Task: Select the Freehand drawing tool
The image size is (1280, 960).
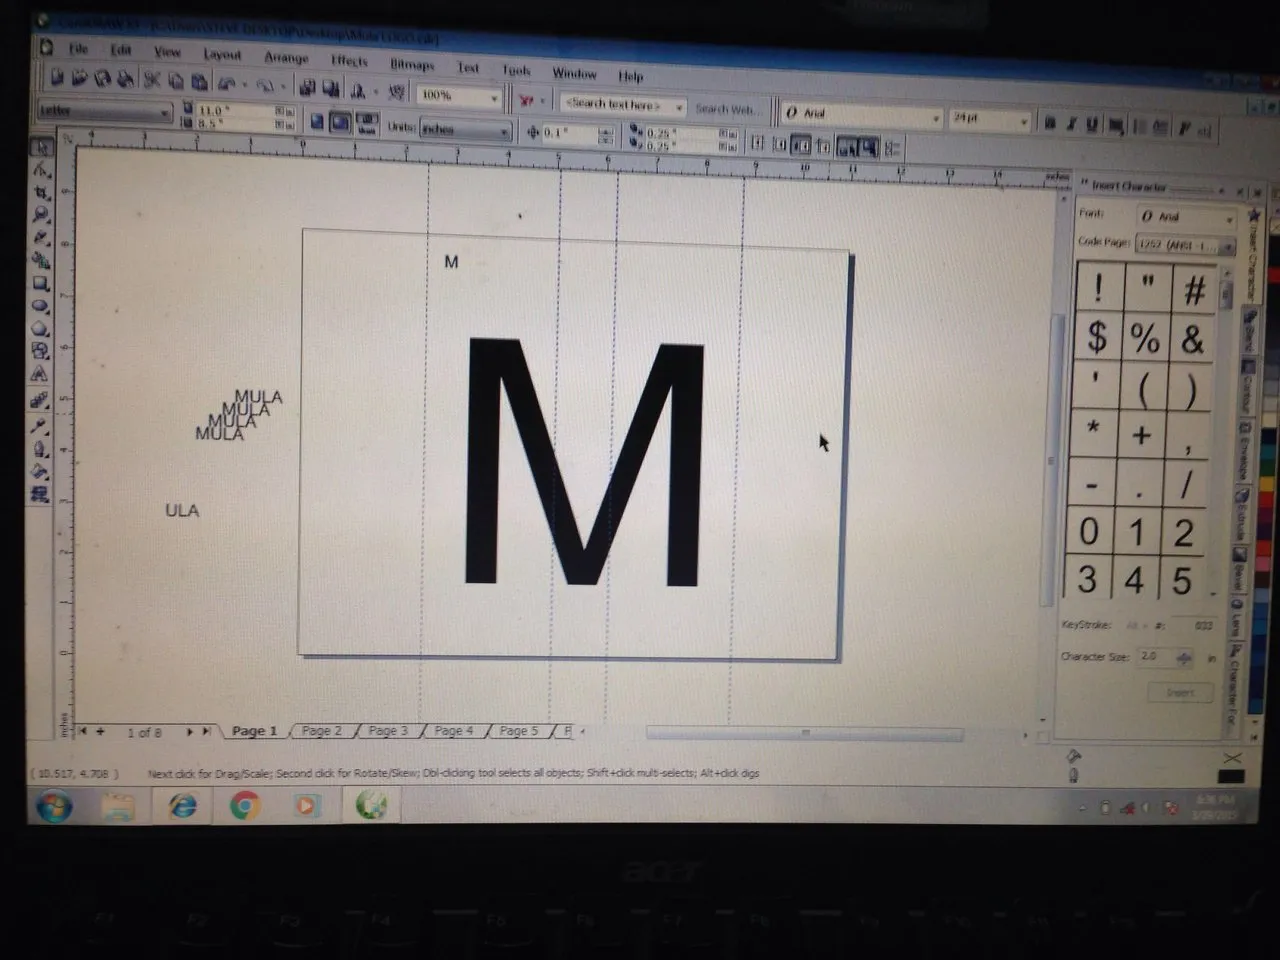Action: pyautogui.click(x=41, y=237)
